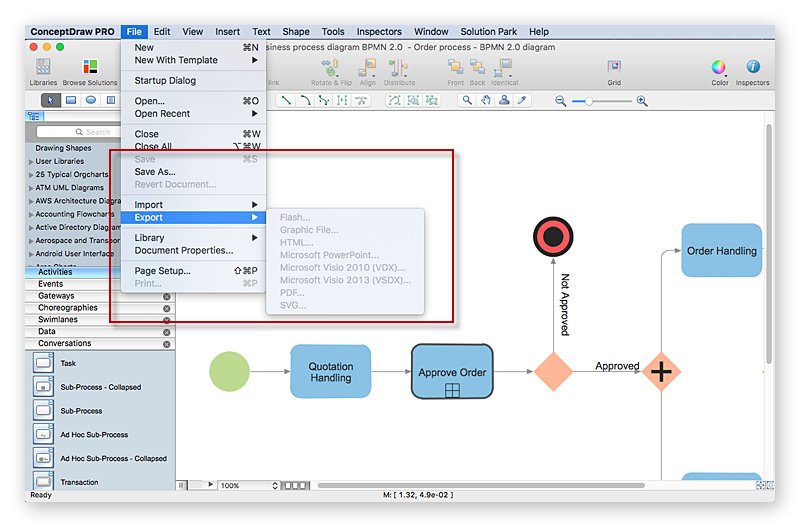The width and height of the screenshot is (800, 527).
Task: Click the Distribute tool
Action: [398, 67]
